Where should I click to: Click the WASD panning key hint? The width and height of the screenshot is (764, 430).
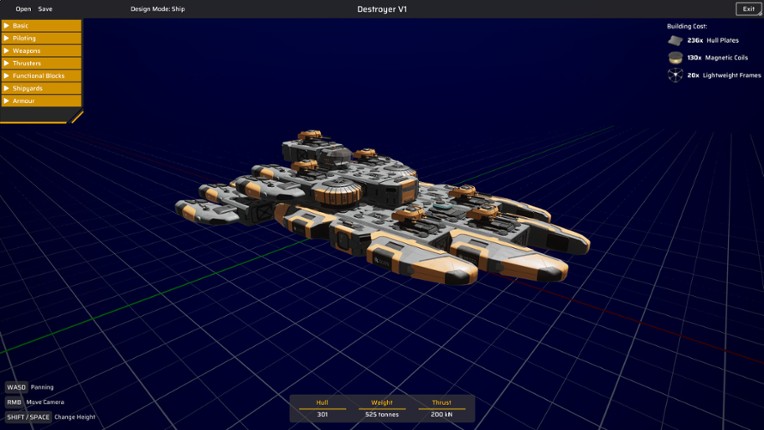16,387
